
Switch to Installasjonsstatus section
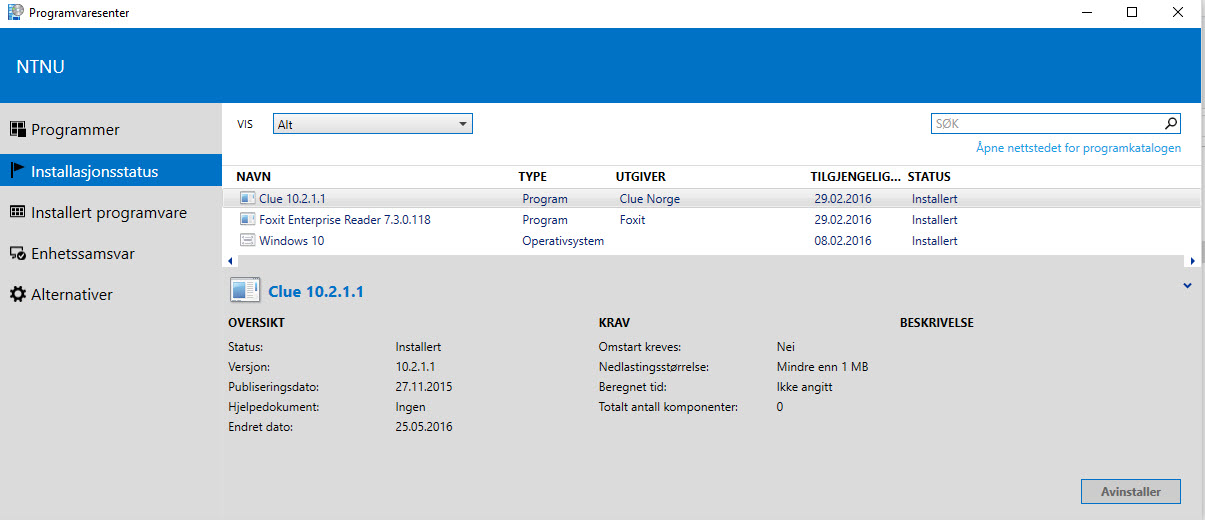111,171
